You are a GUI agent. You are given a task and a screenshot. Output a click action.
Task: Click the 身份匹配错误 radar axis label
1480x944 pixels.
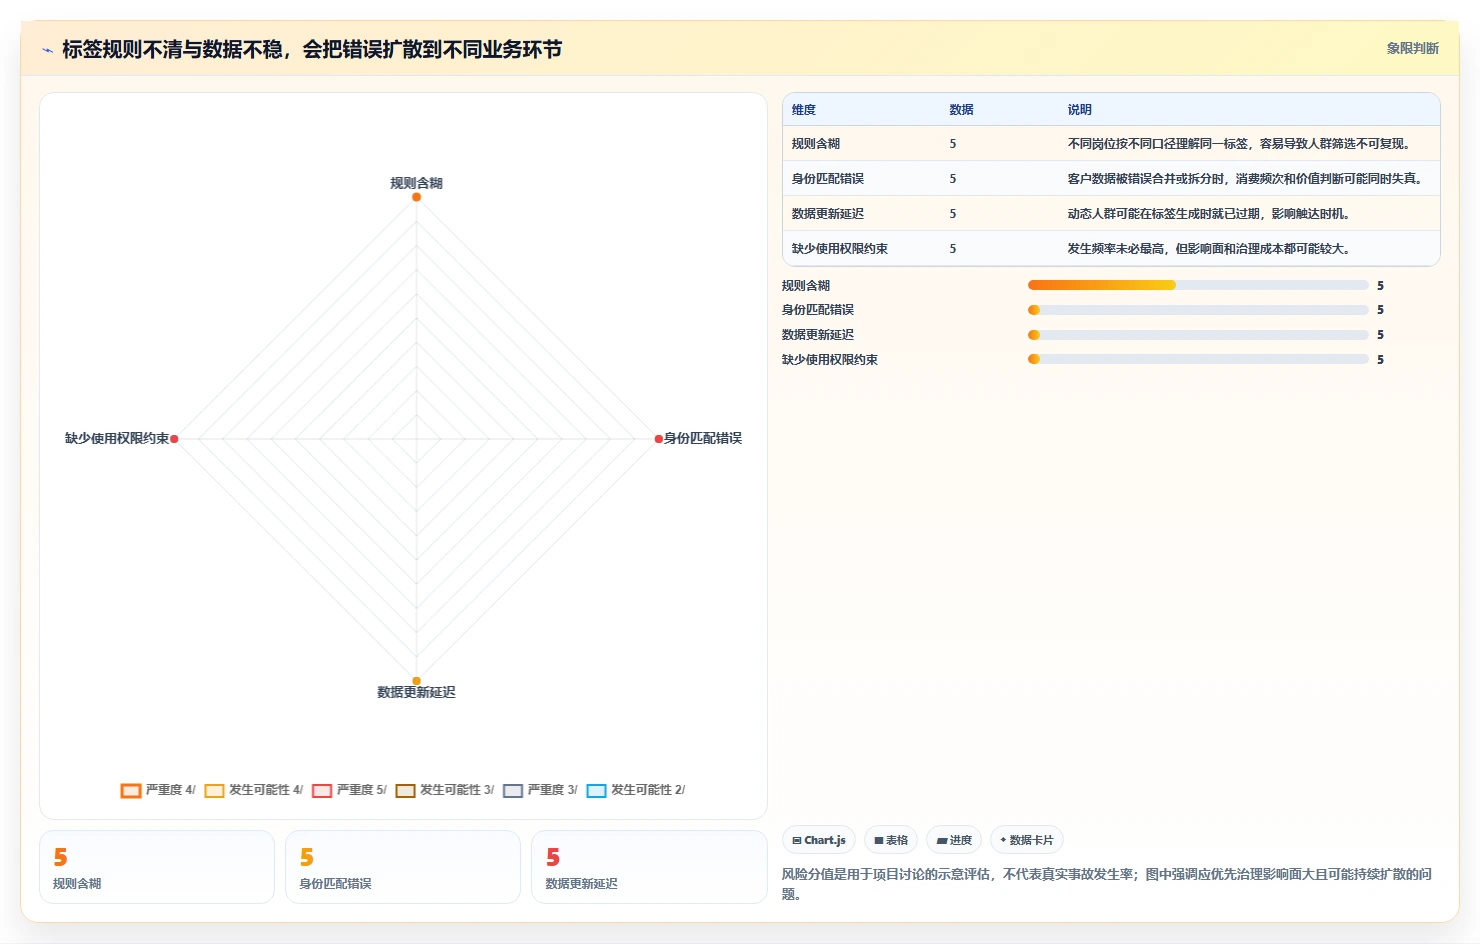pos(703,438)
